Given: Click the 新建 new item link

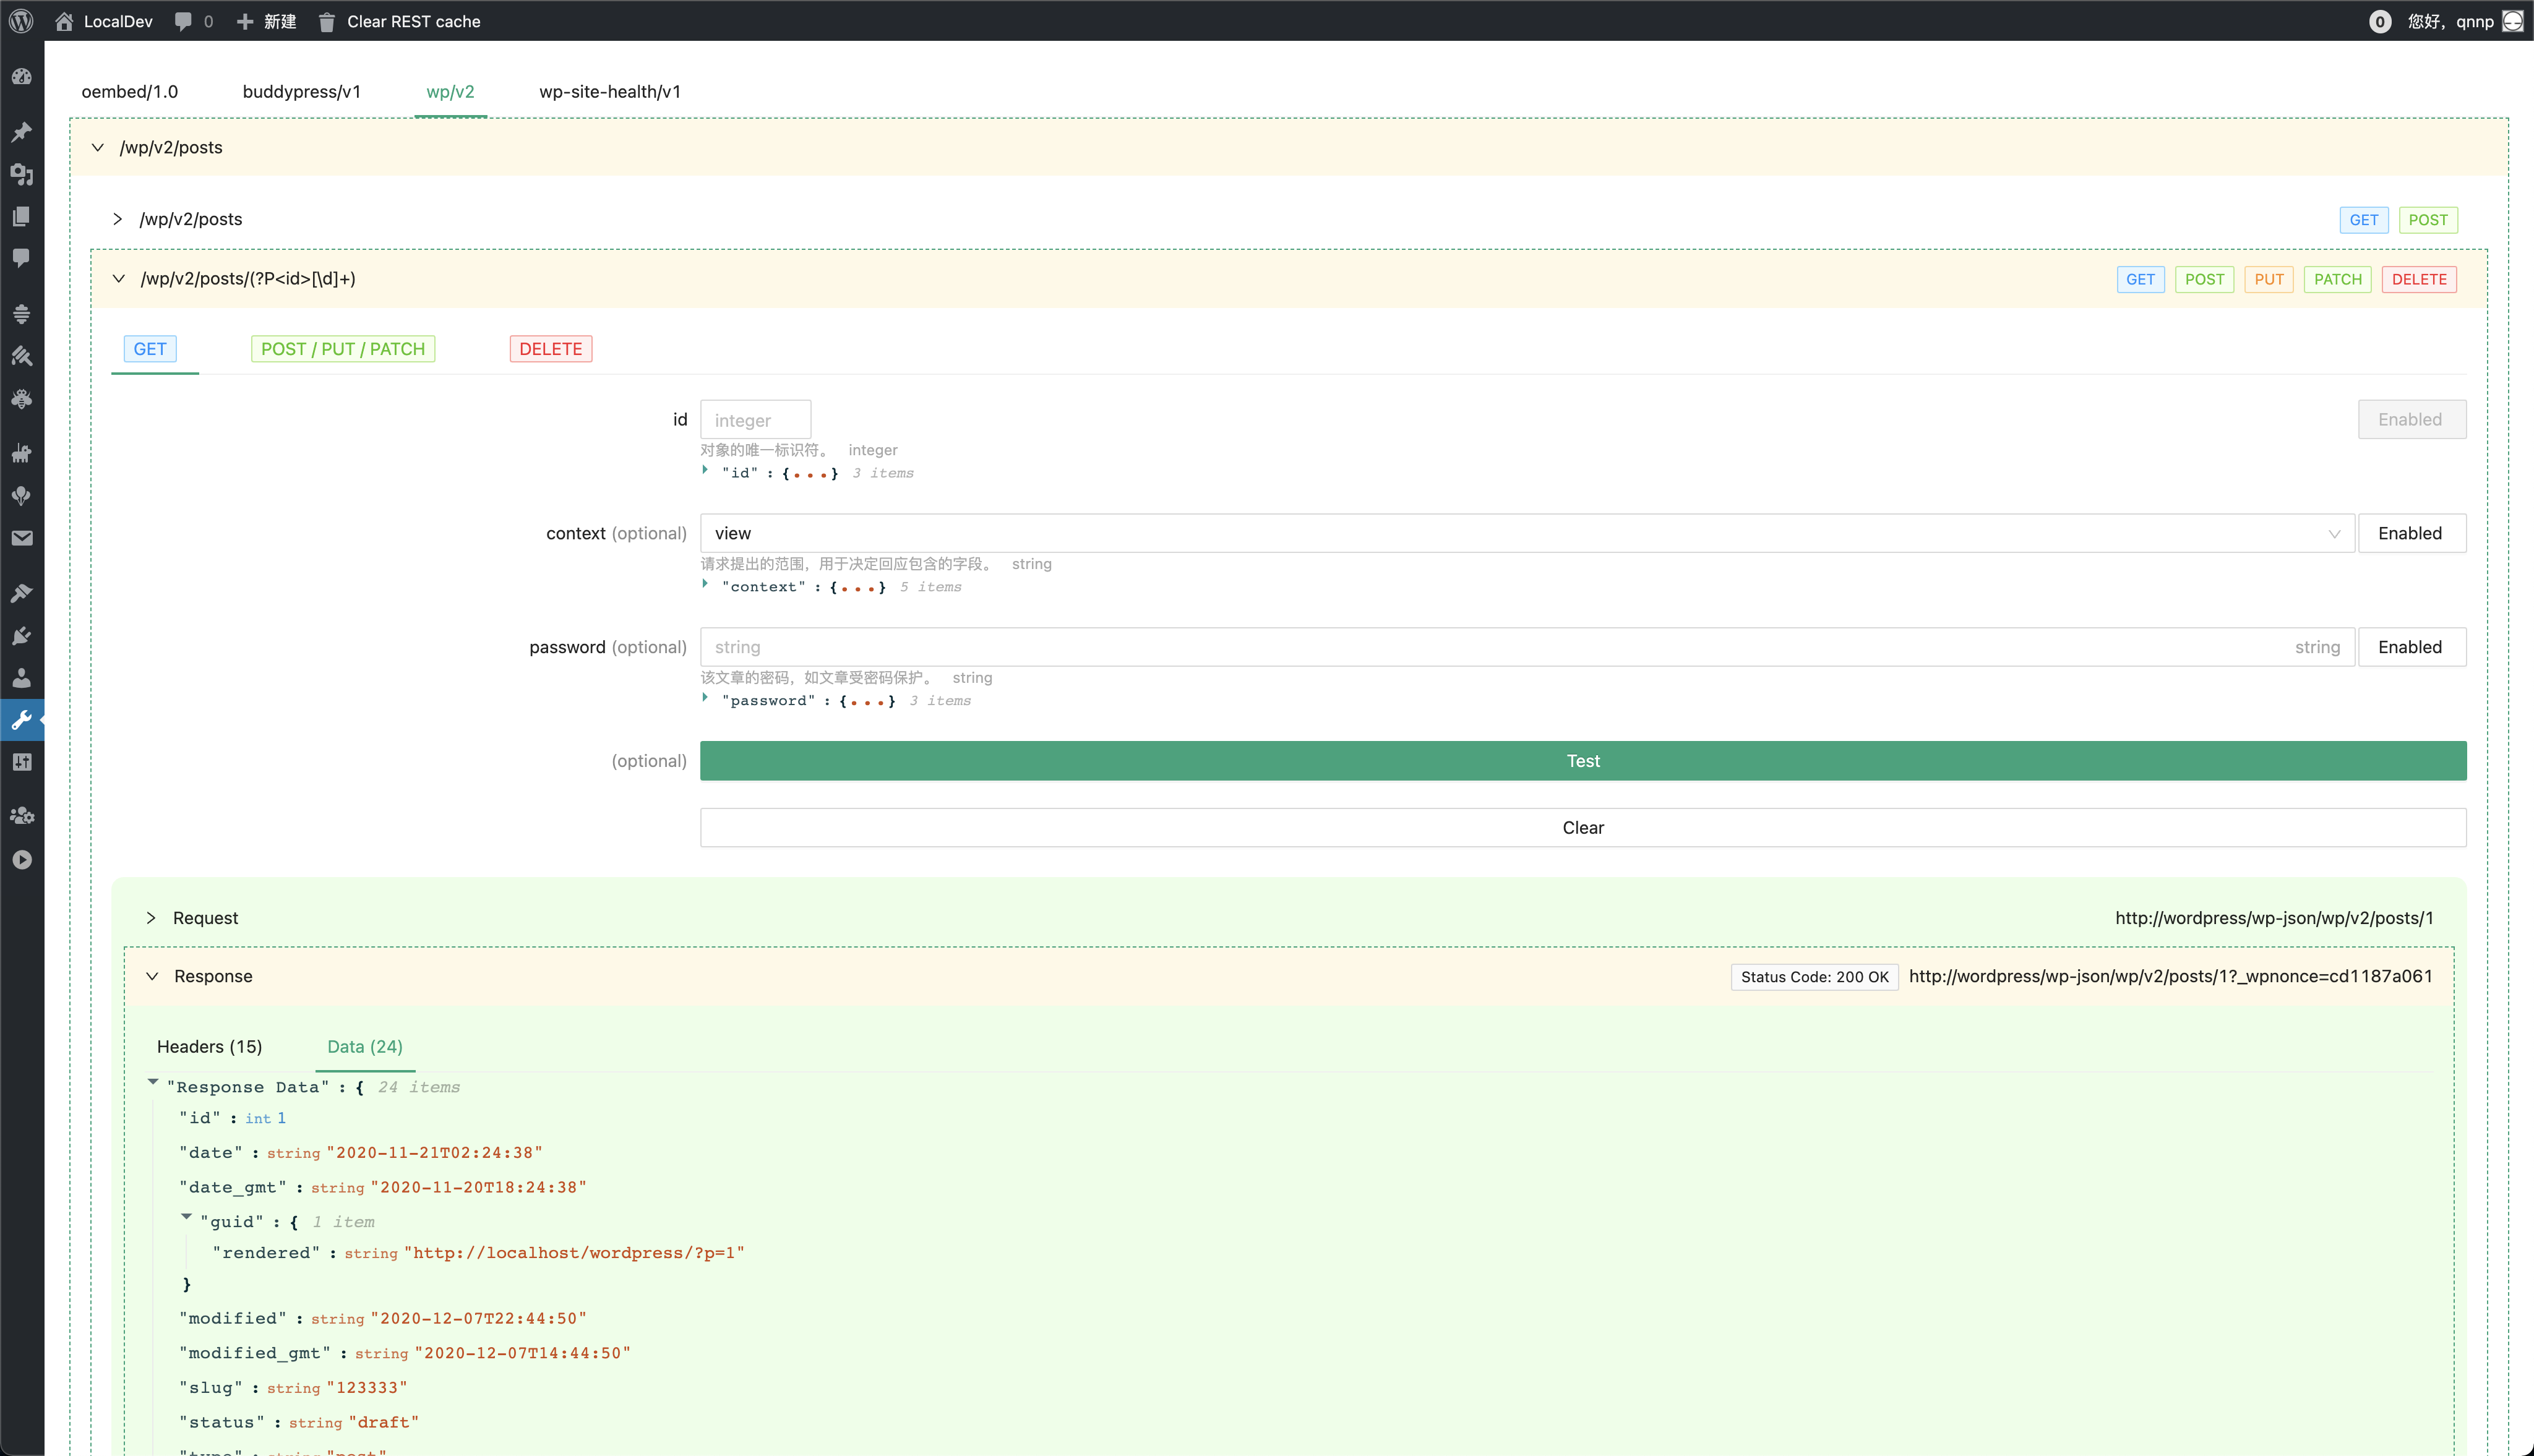Looking at the screenshot, I should pyautogui.click(x=280, y=21).
